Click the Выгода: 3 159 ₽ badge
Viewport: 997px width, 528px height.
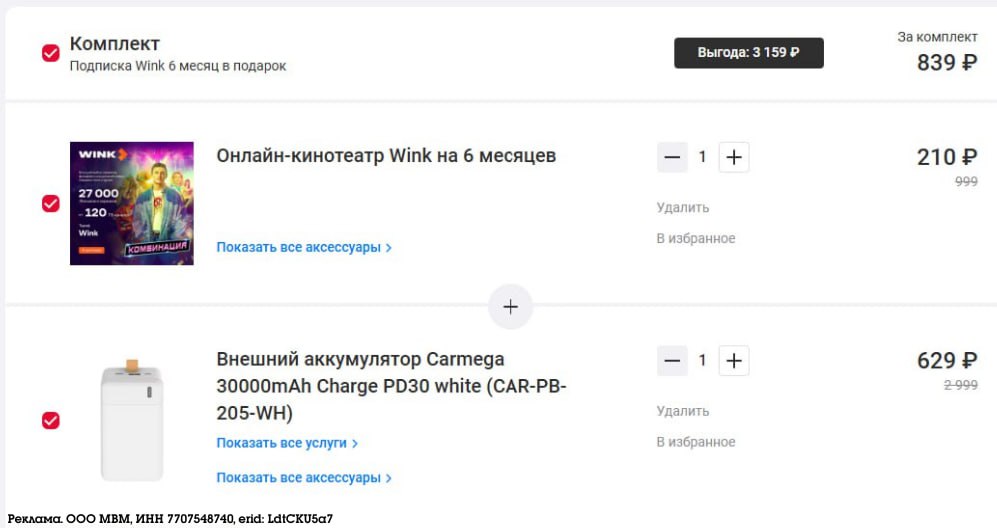click(749, 53)
